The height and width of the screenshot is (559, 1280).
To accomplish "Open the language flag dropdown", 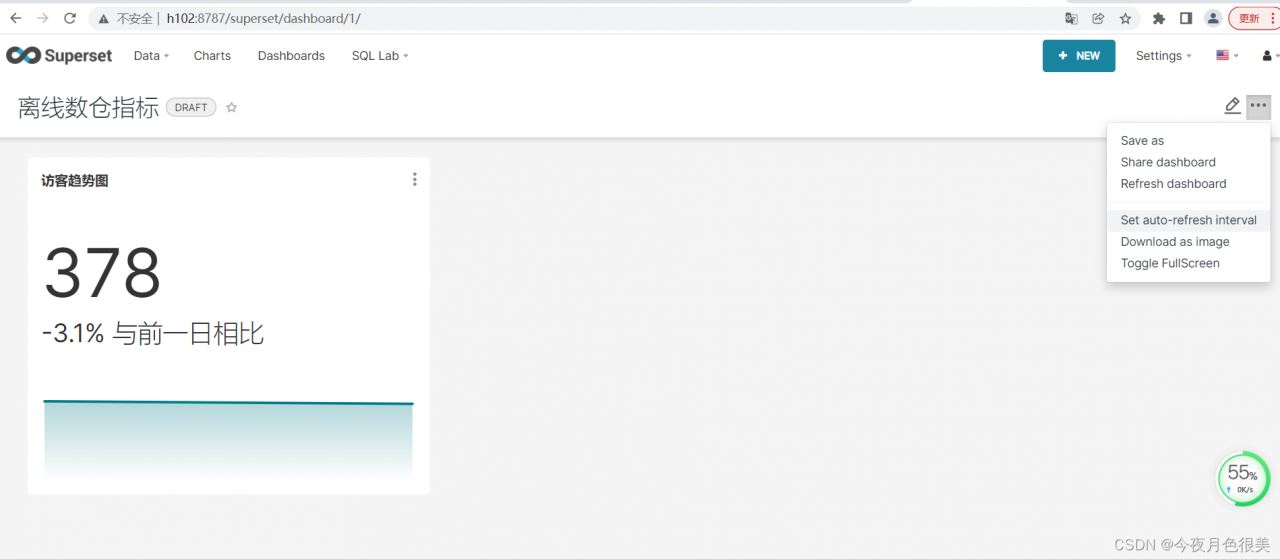I will click(x=1227, y=56).
